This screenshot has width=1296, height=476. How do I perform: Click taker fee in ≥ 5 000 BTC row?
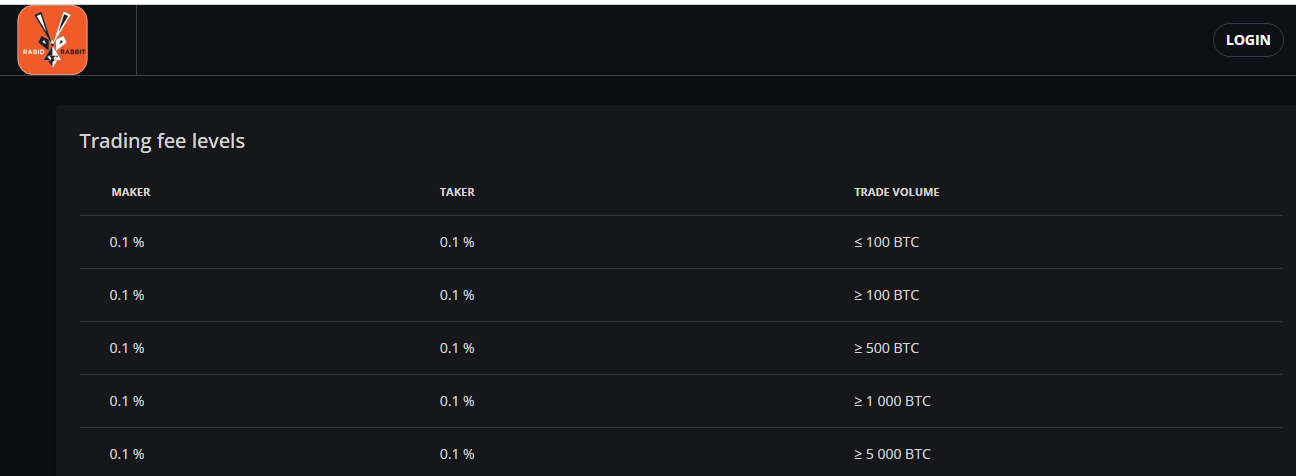[457, 454]
